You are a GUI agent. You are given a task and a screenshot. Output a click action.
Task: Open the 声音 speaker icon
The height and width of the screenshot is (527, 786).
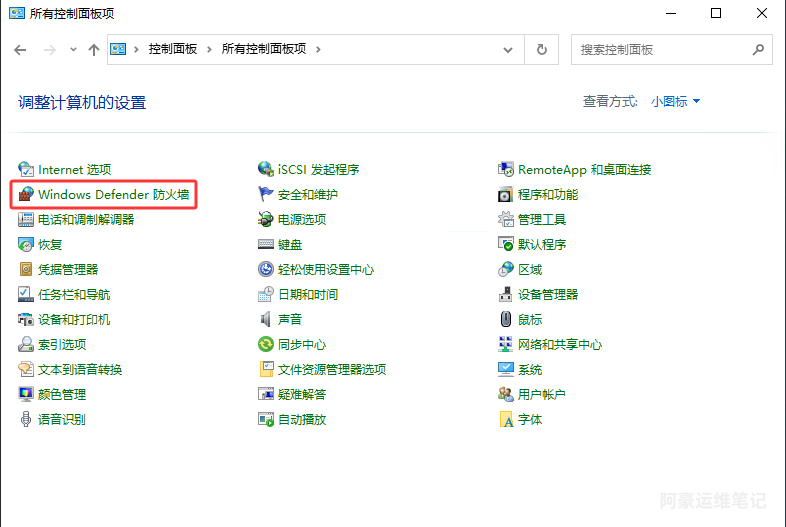click(x=266, y=319)
